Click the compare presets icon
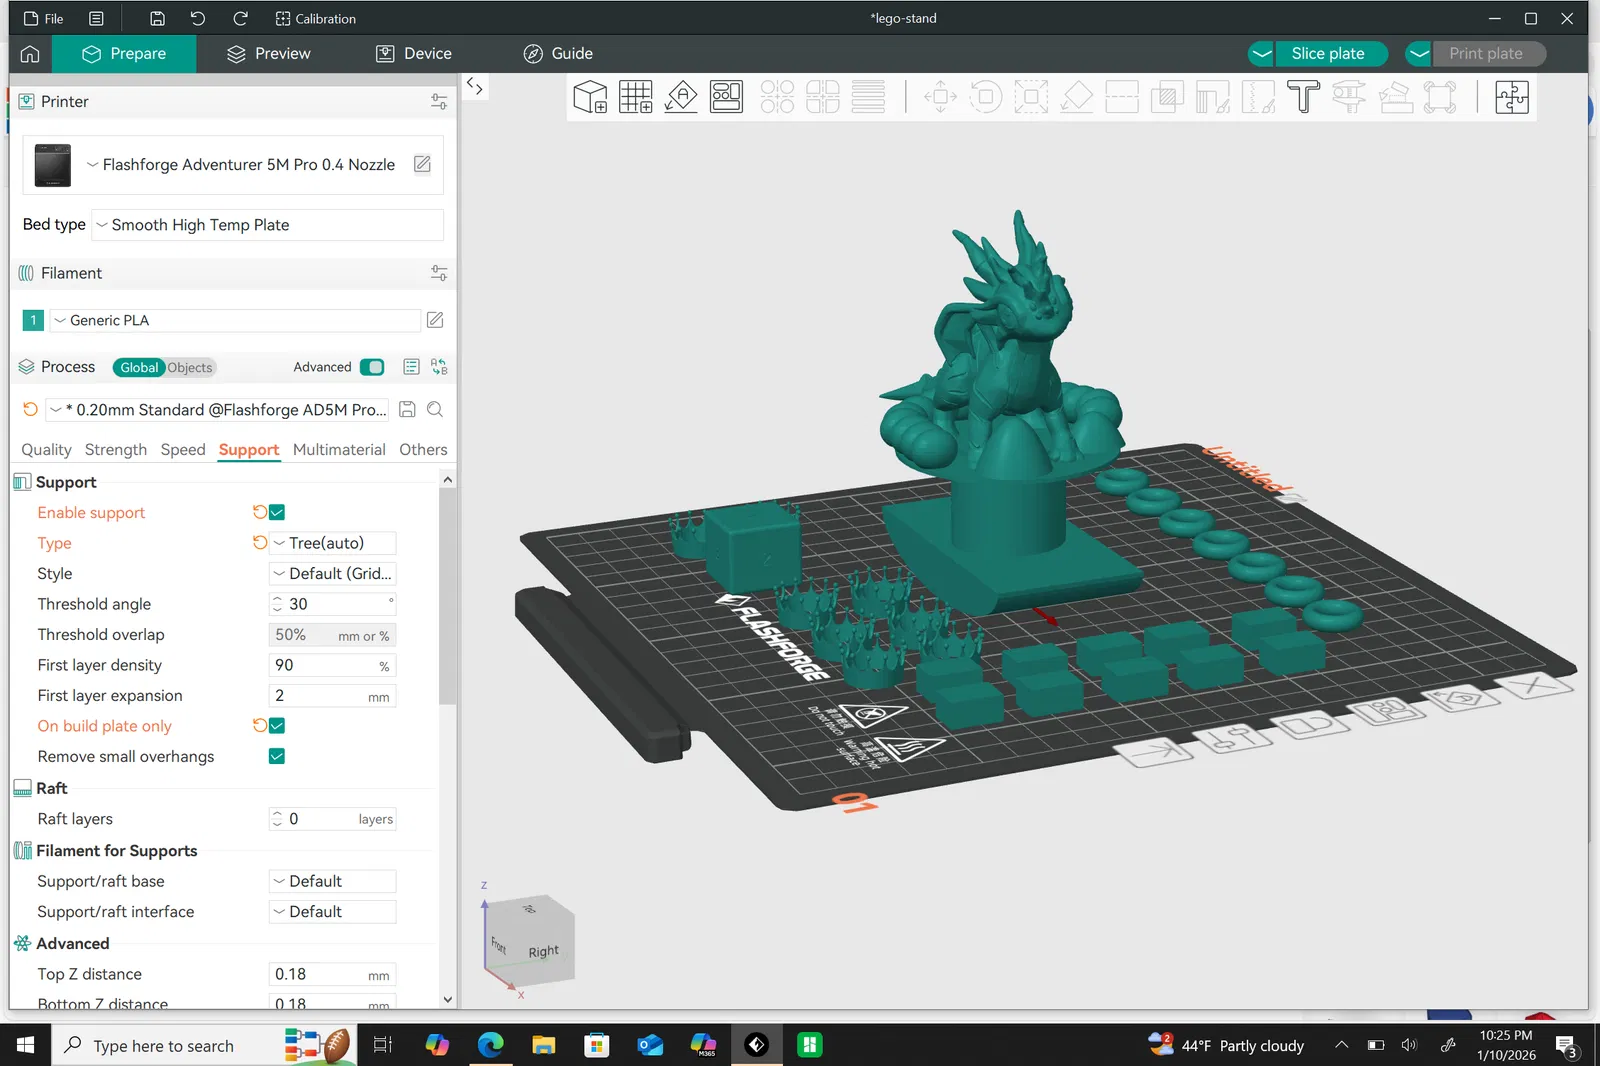 coord(439,367)
